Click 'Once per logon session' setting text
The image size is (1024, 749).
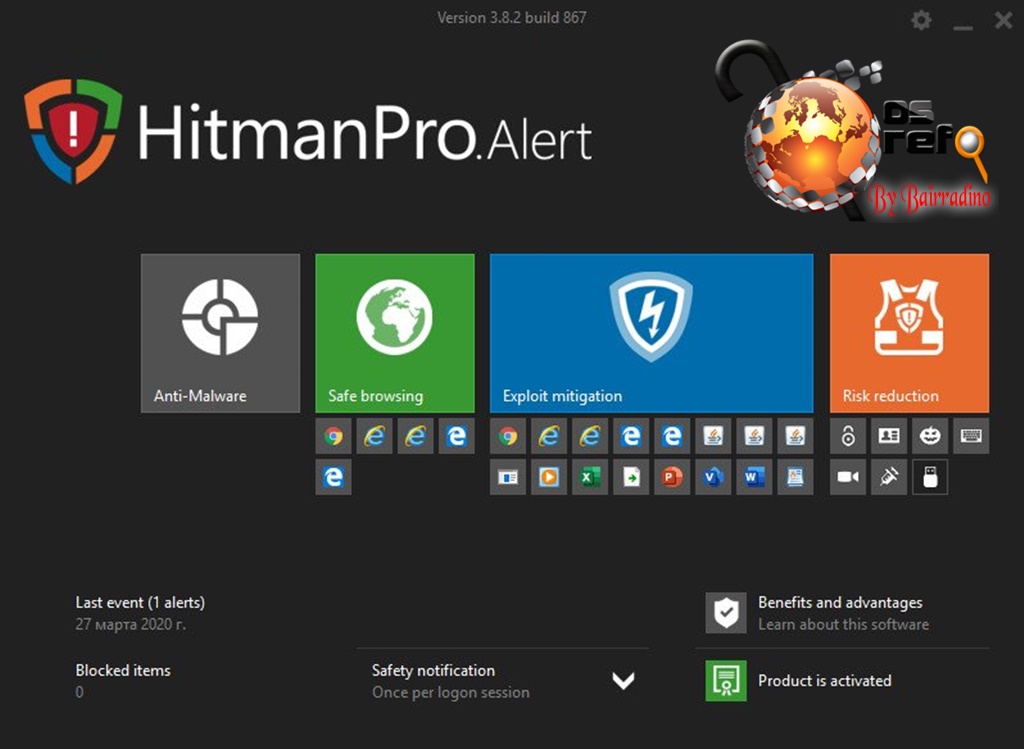[451, 693]
